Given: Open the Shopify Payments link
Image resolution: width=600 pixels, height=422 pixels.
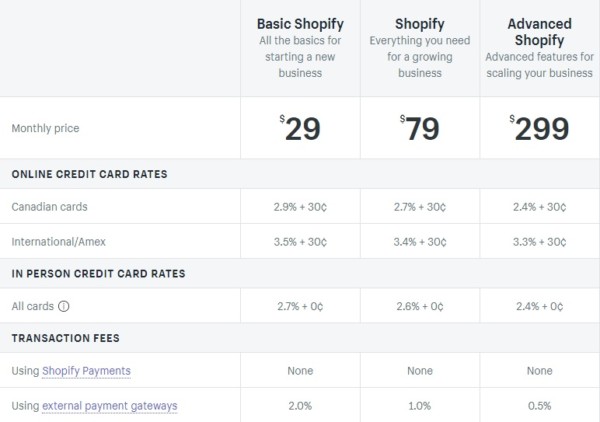Looking at the screenshot, I should [86, 371].
